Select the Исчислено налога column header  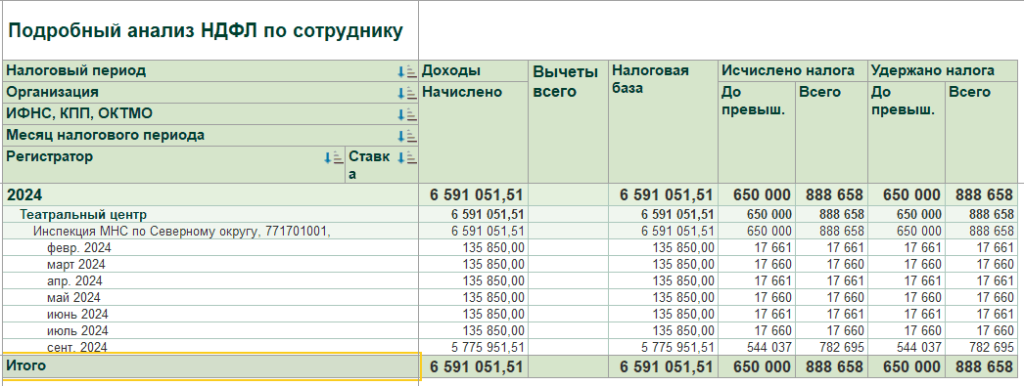[793, 71]
